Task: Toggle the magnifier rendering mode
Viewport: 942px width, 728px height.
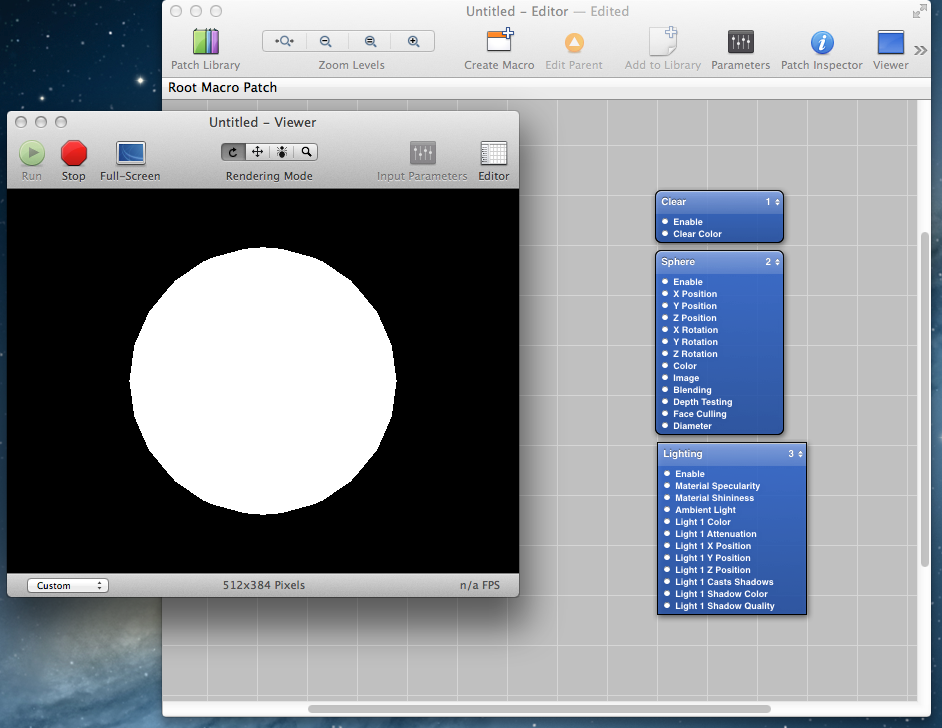Action: tap(306, 152)
